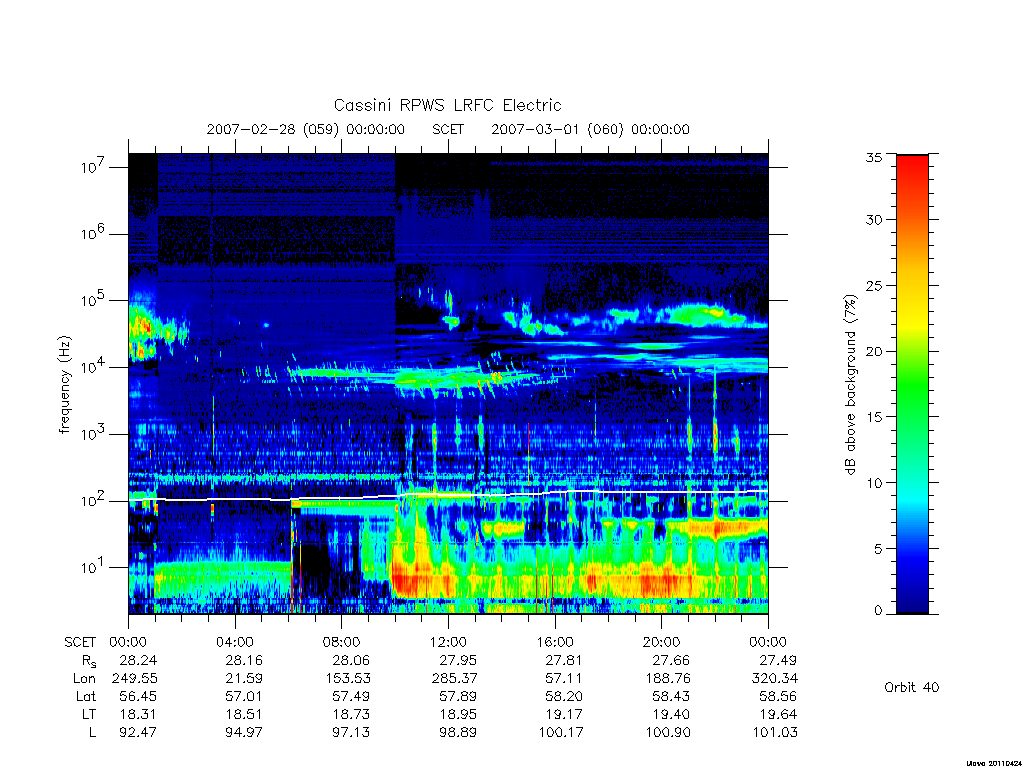Click the title "Cassini RPWS LRFC Electric"
Screen dimensions: 1024x768
[447, 105]
